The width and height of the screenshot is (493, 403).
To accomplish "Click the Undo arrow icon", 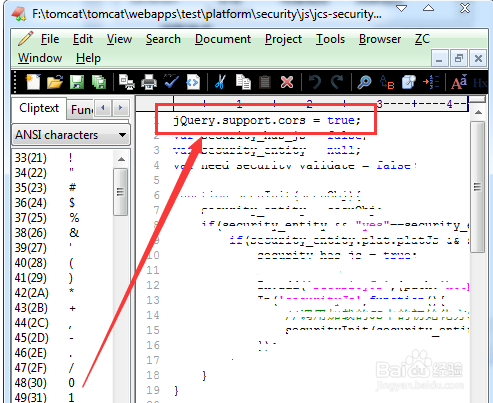I will [x=315, y=82].
